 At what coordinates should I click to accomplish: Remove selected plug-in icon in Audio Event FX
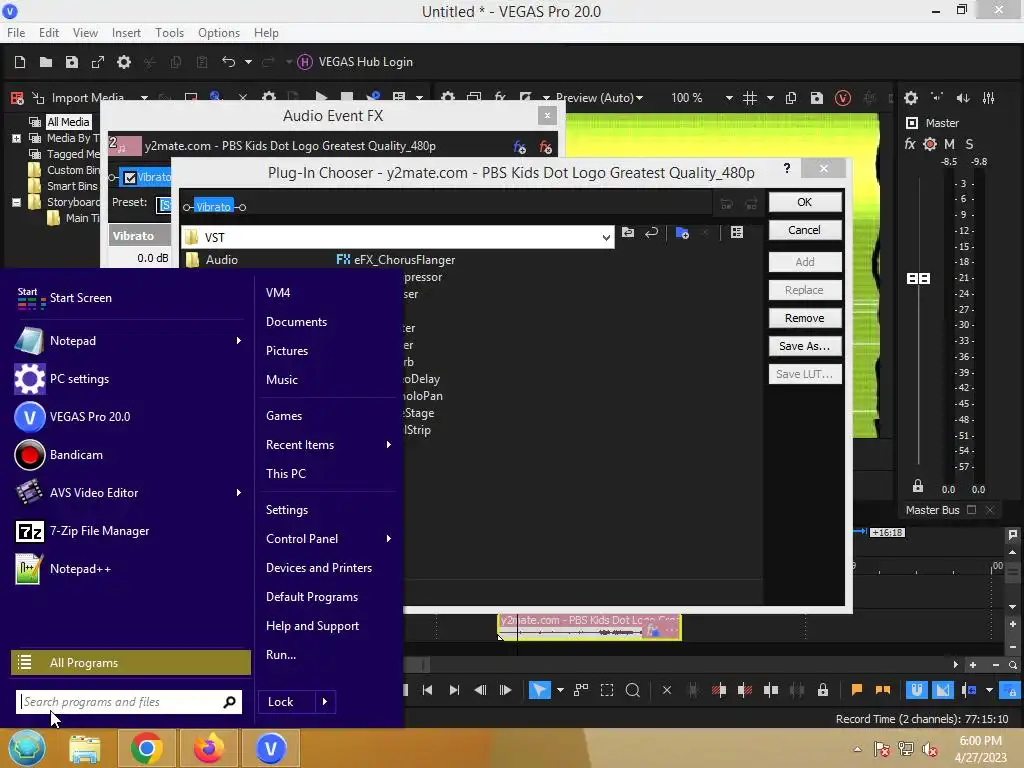(x=545, y=147)
